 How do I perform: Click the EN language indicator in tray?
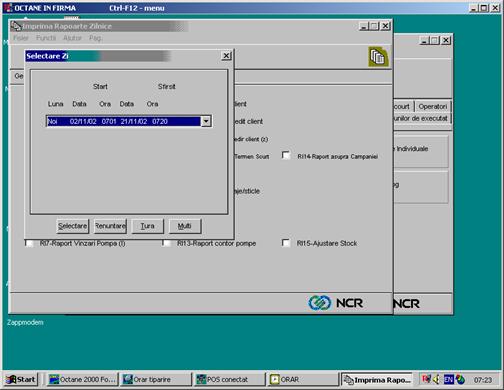click(x=448, y=379)
